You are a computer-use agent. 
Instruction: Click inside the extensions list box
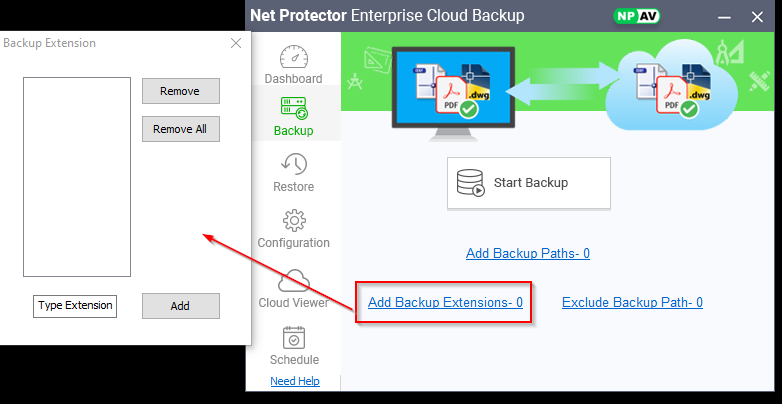pyautogui.click(x=77, y=176)
